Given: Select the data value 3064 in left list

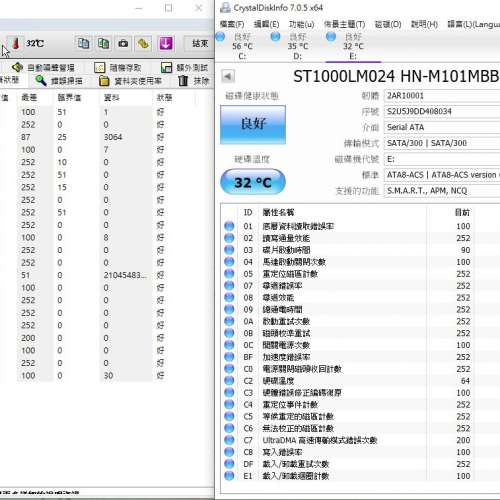Looking at the screenshot, I should point(113,137).
